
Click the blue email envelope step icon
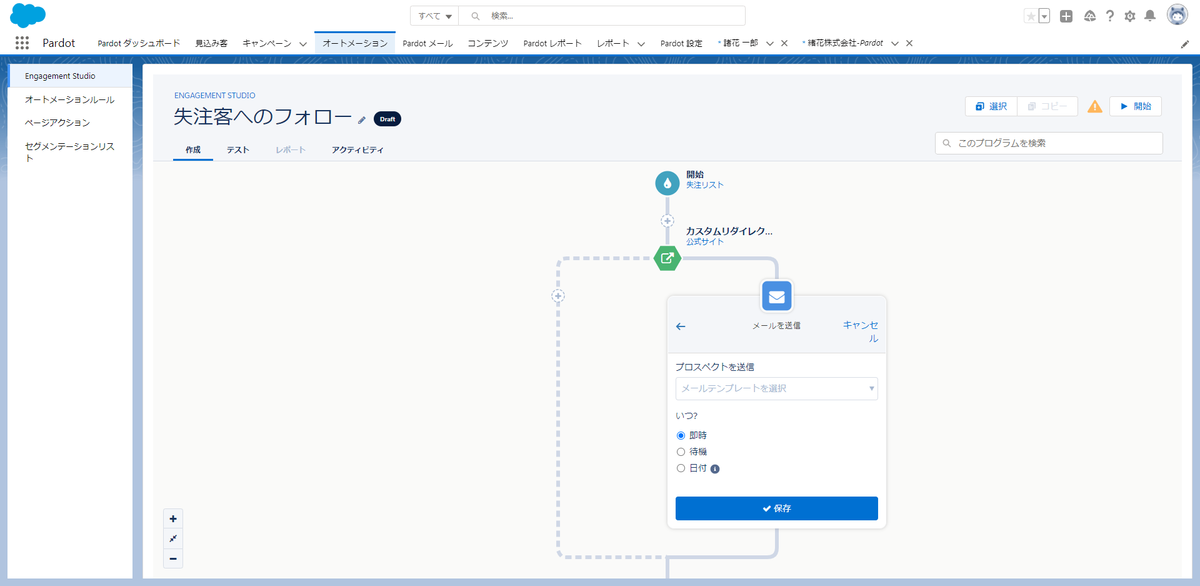click(x=777, y=296)
